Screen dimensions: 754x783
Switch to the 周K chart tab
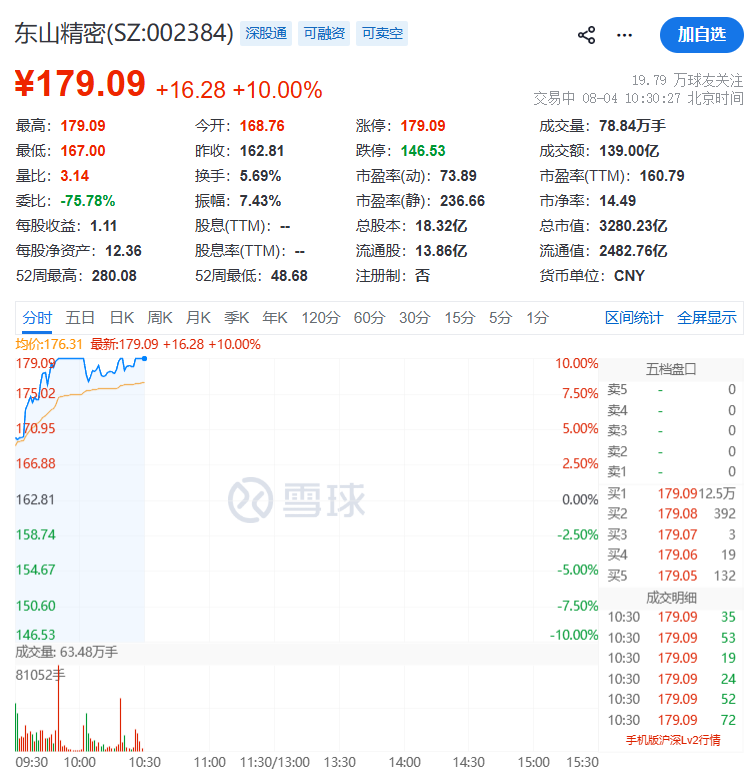(160, 318)
